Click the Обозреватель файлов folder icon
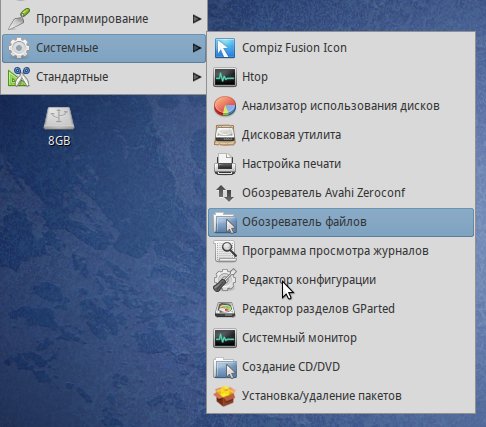 point(225,222)
